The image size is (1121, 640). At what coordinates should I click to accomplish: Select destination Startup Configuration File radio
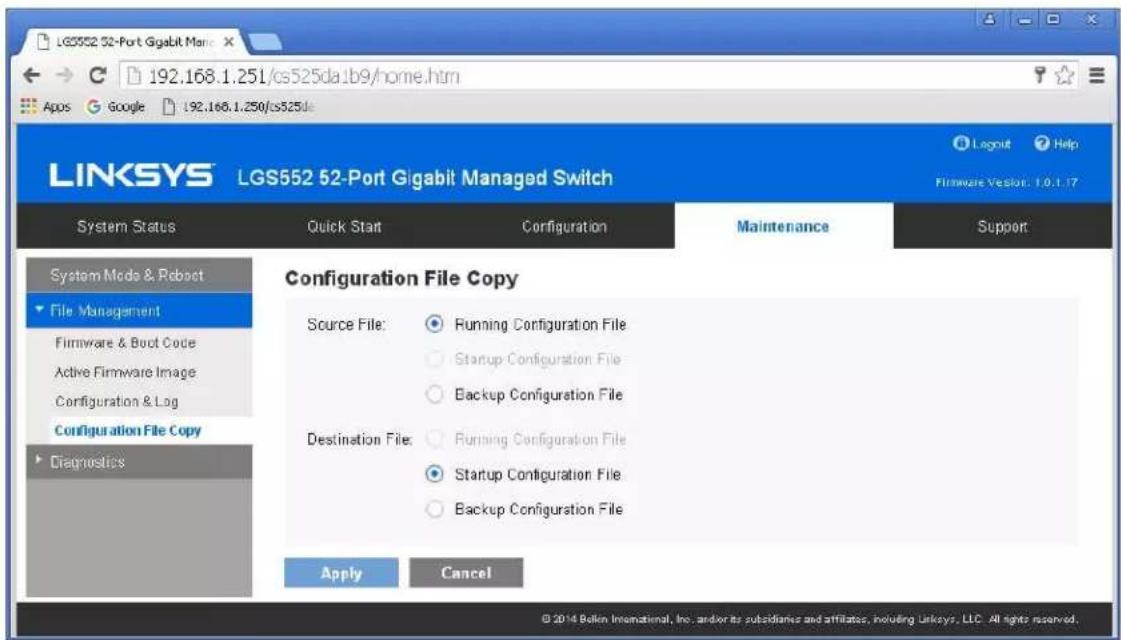[x=434, y=474]
